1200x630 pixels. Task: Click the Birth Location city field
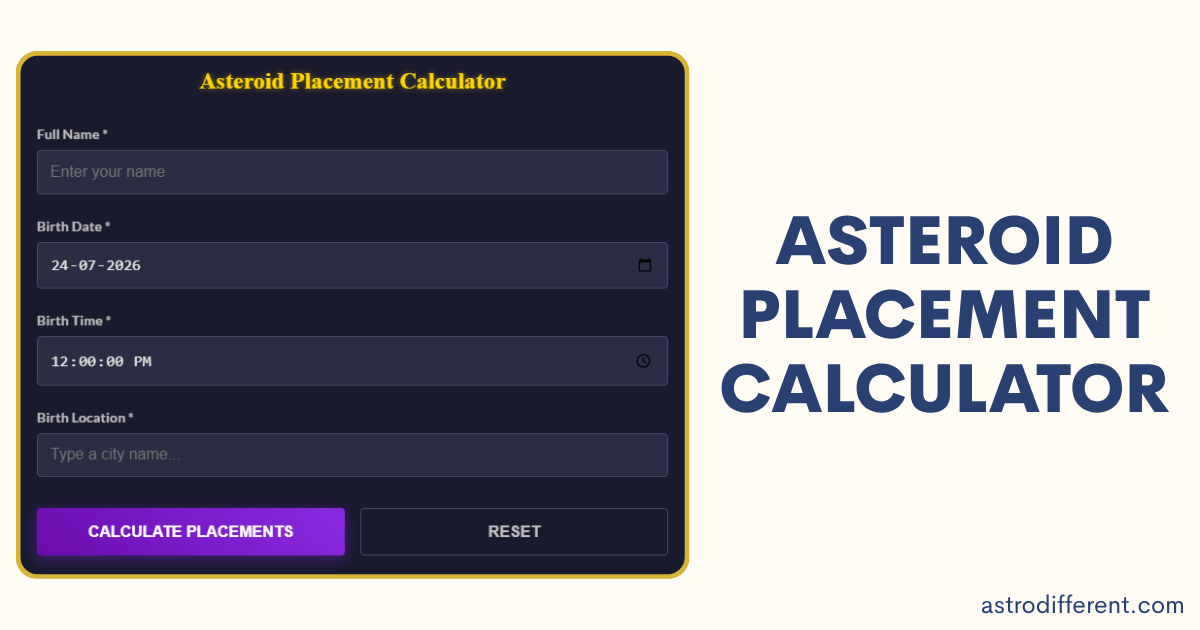click(352, 455)
